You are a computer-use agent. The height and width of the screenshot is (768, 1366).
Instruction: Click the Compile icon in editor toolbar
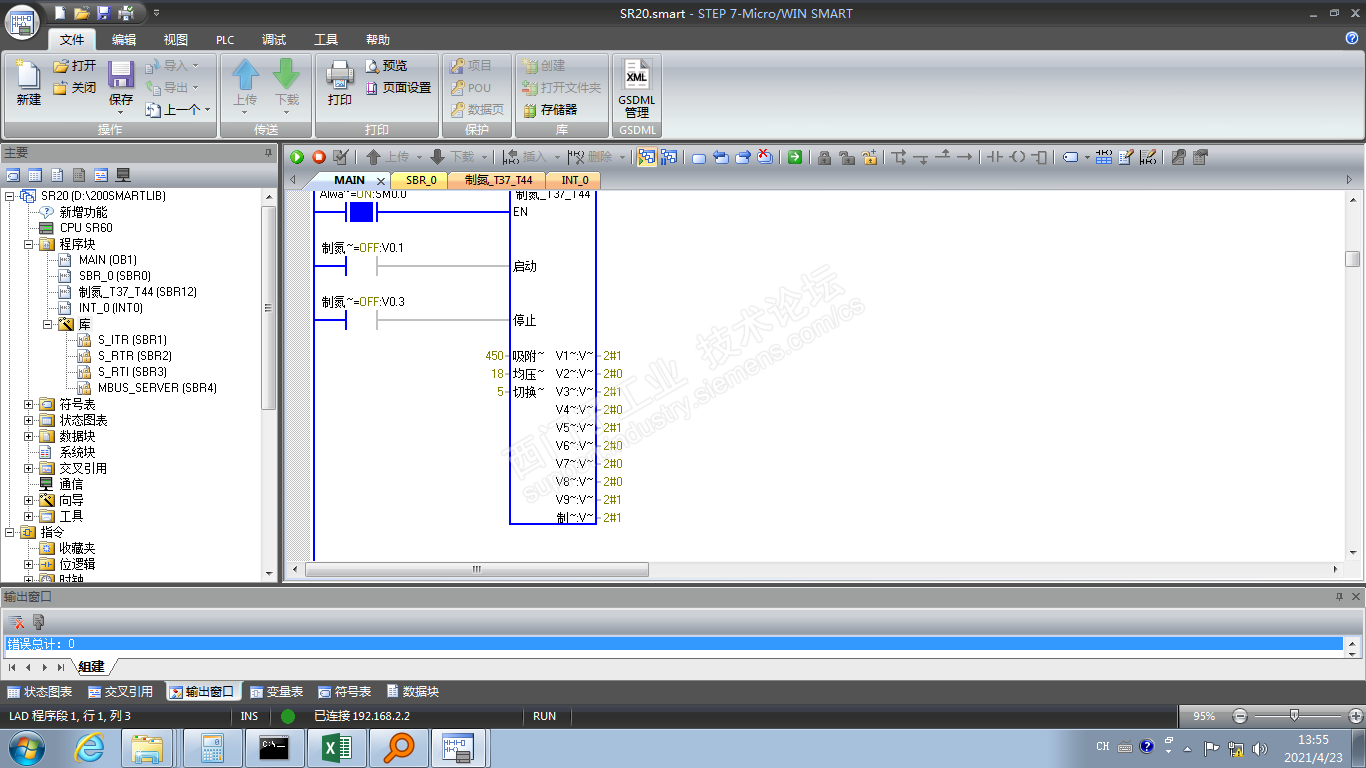pyautogui.click(x=341, y=157)
